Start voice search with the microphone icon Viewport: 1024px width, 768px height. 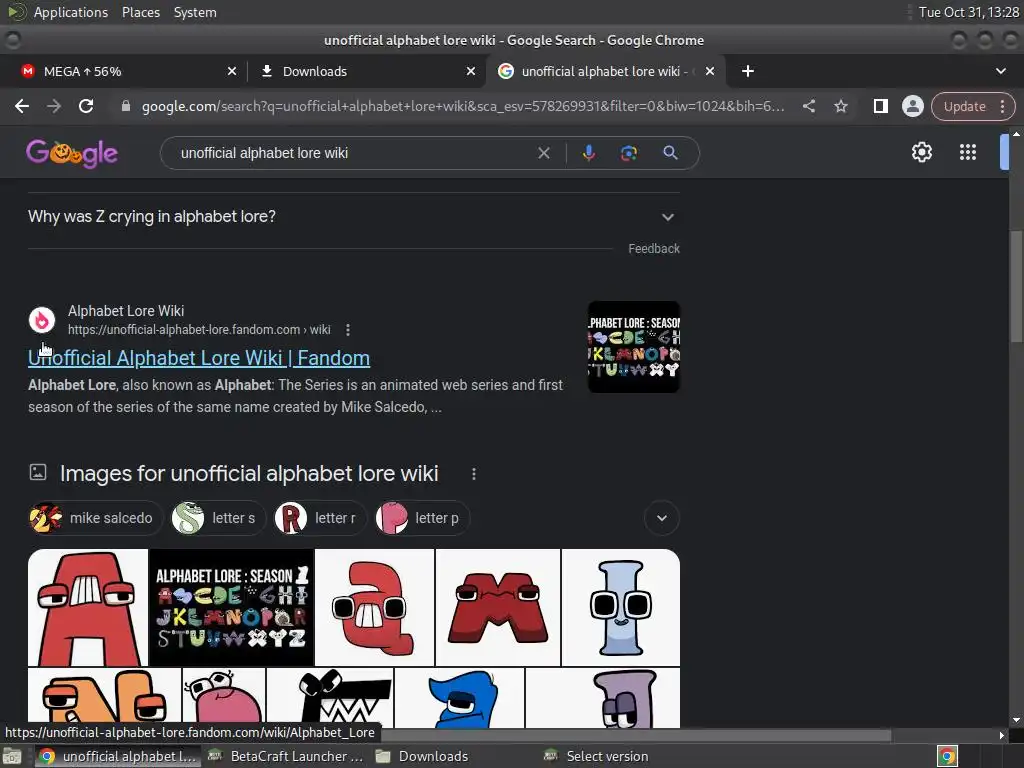coord(588,153)
